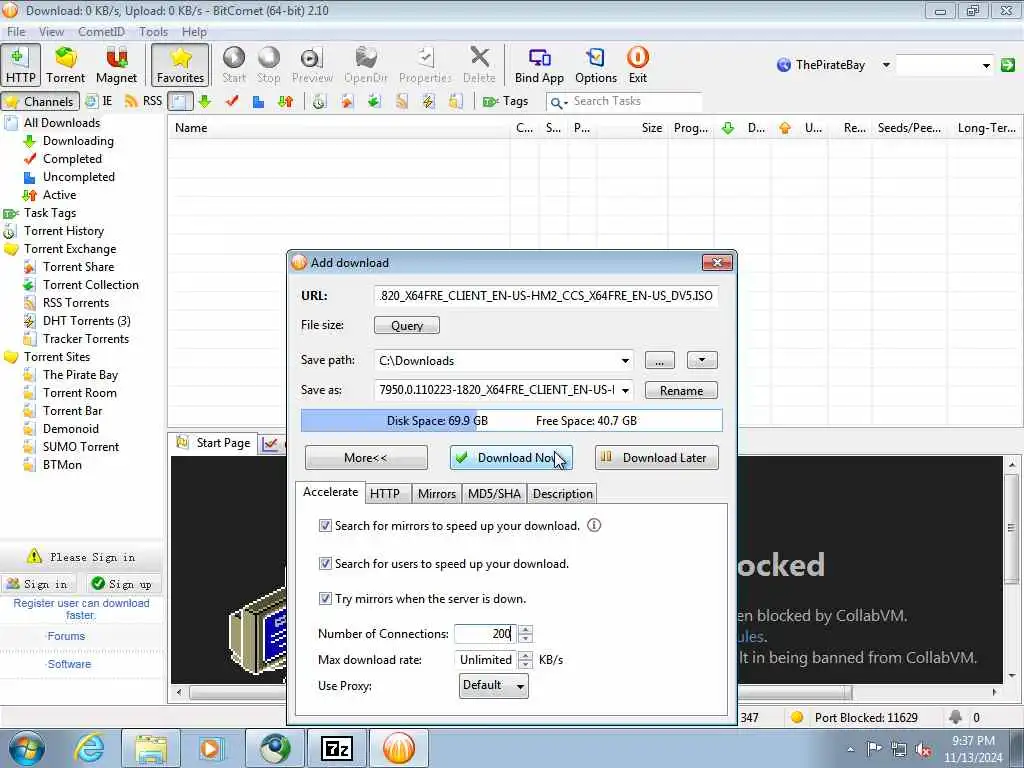Click the URL input field
This screenshot has height=768, width=1024.
pyautogui.click(x=546, y=296)
